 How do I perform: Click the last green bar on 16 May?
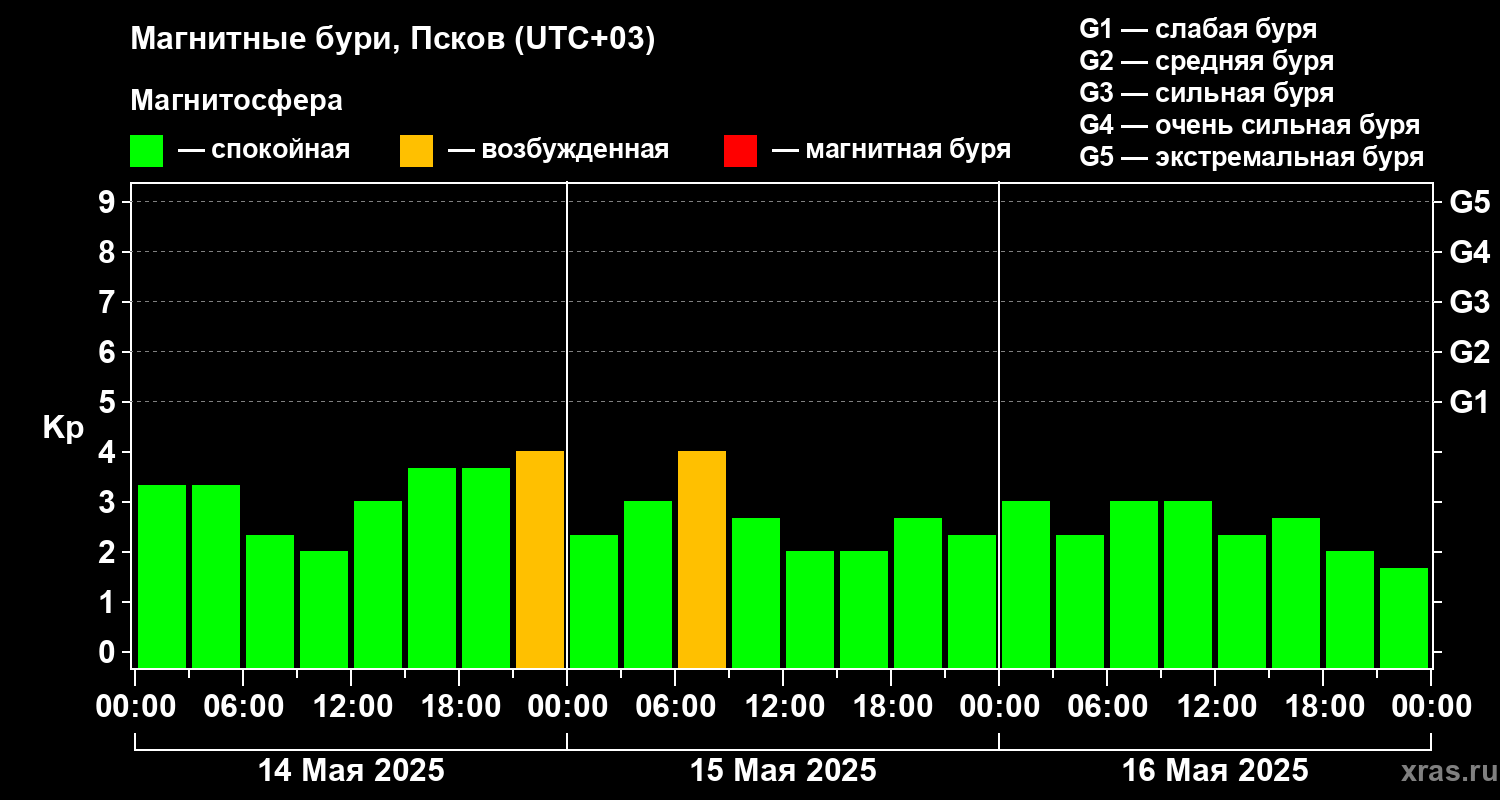(1404, 618)
